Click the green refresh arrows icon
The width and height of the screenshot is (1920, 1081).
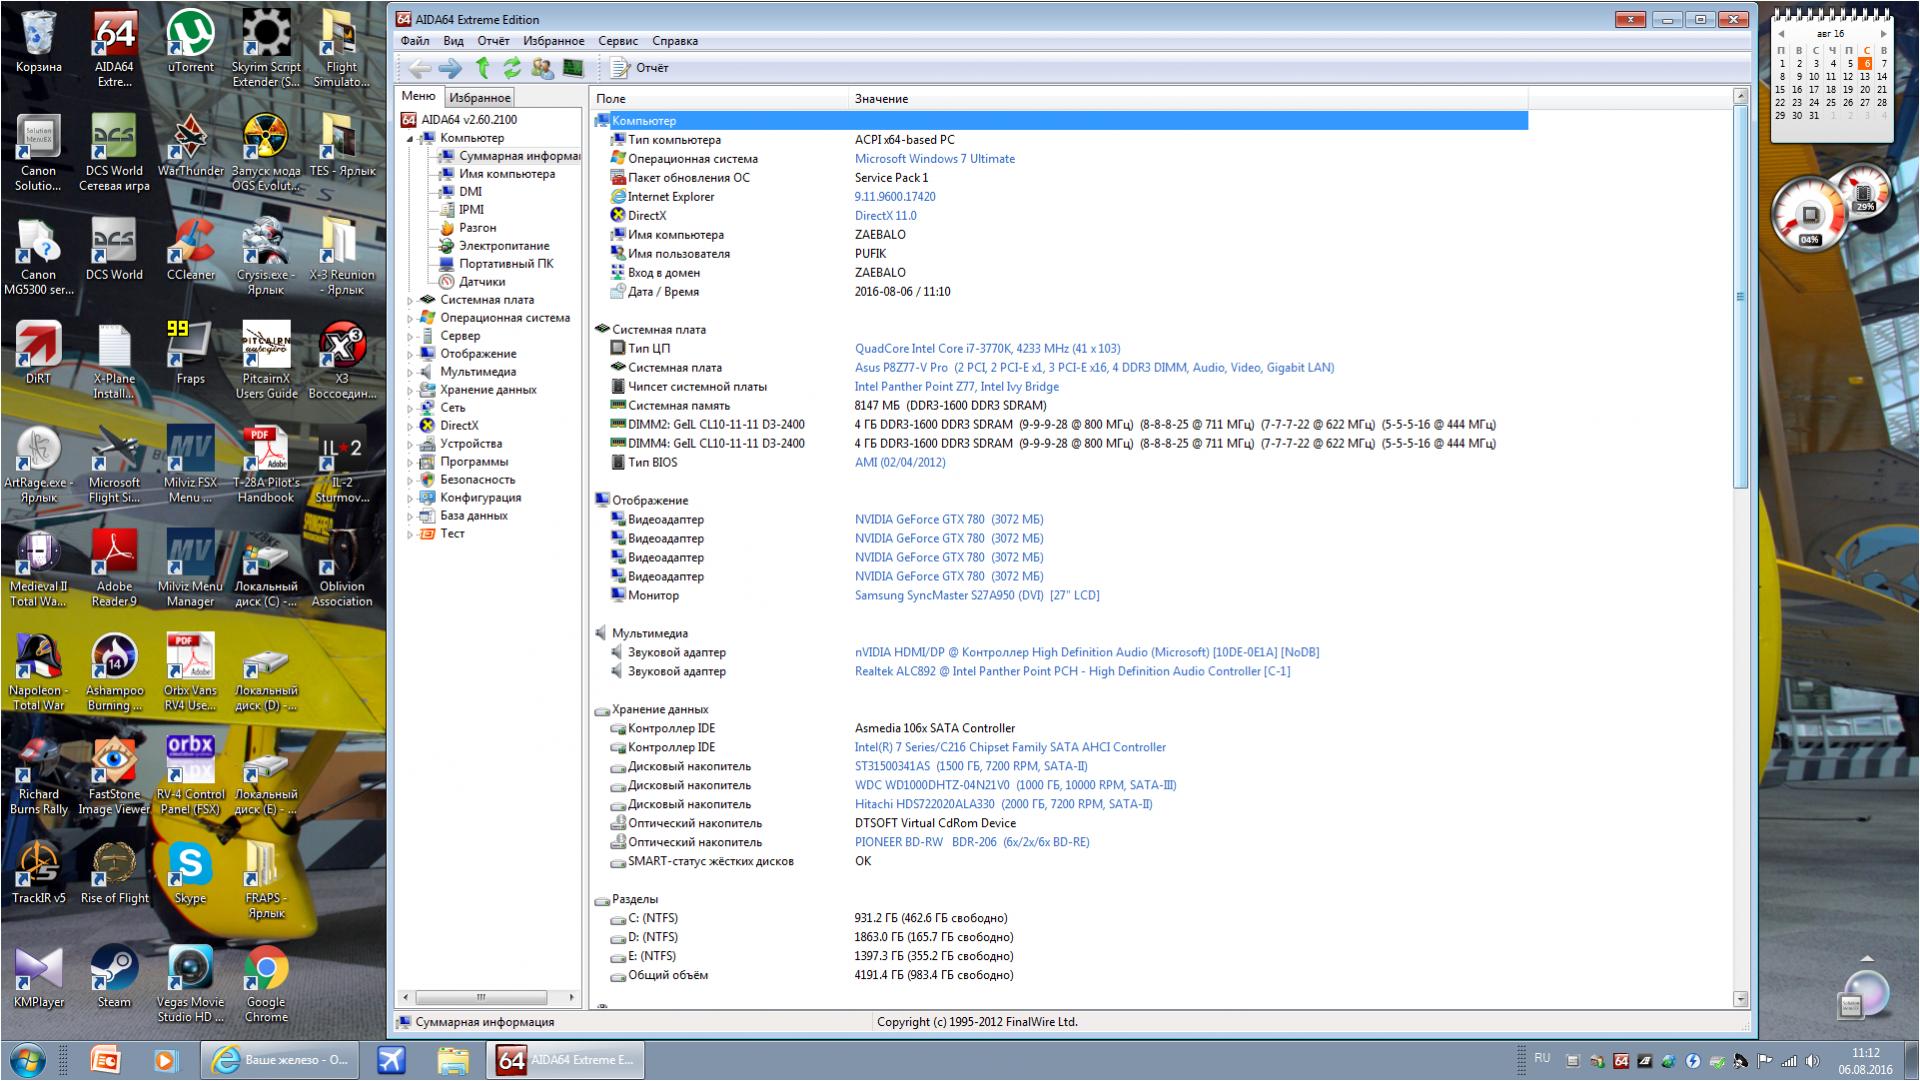[512, 68]
